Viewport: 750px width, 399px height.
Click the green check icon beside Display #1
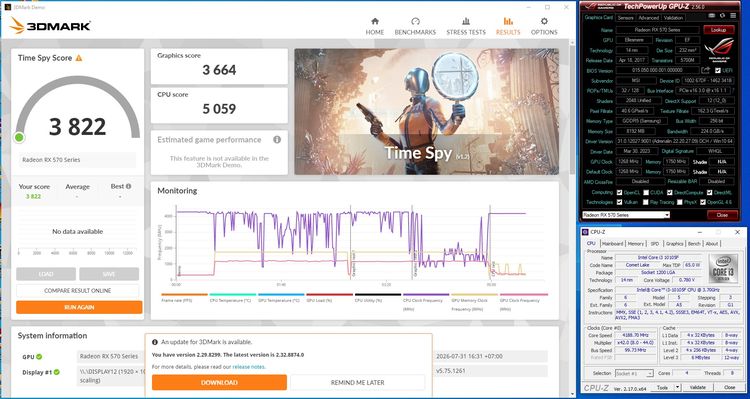pos(56,372)
